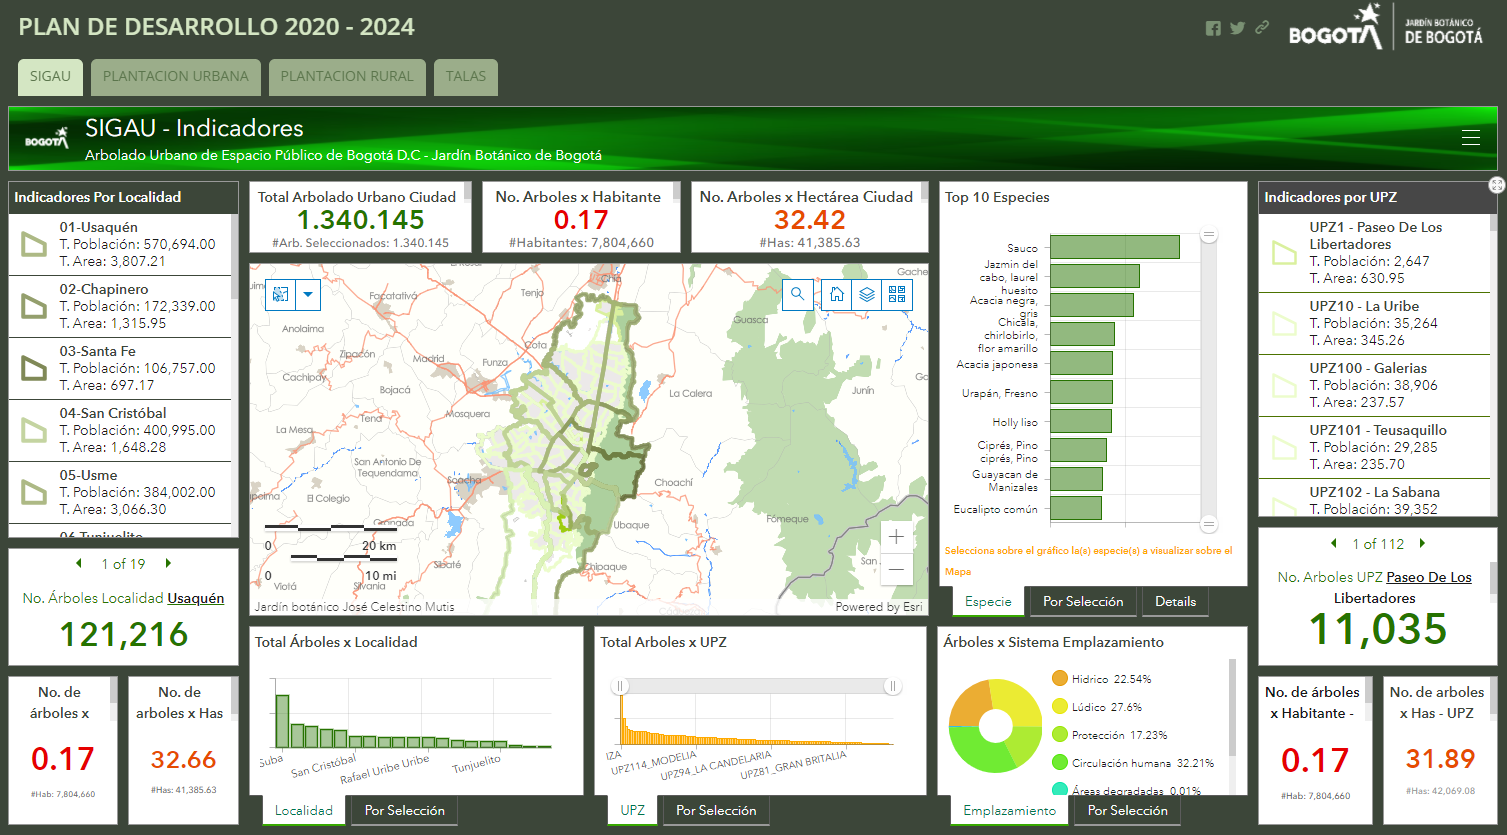Select 03-Santa Fe in the localidad list
This screenshot has width=1507, height=835.
coord(120,368)
